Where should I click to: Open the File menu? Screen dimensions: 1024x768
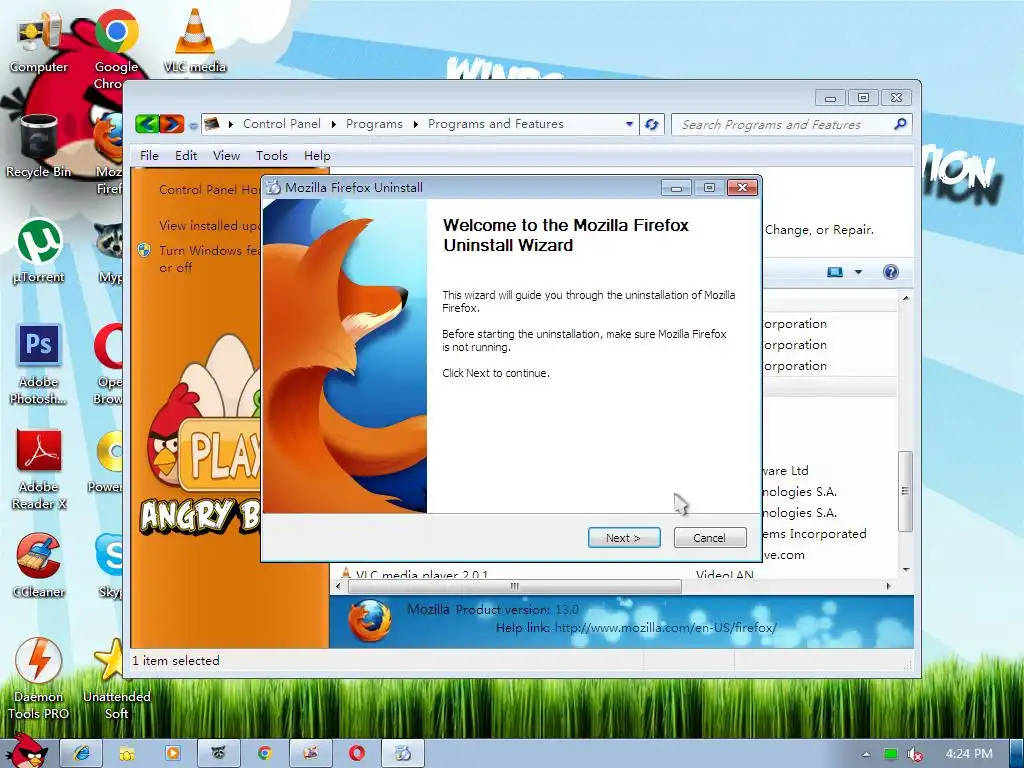pos(149,155)
